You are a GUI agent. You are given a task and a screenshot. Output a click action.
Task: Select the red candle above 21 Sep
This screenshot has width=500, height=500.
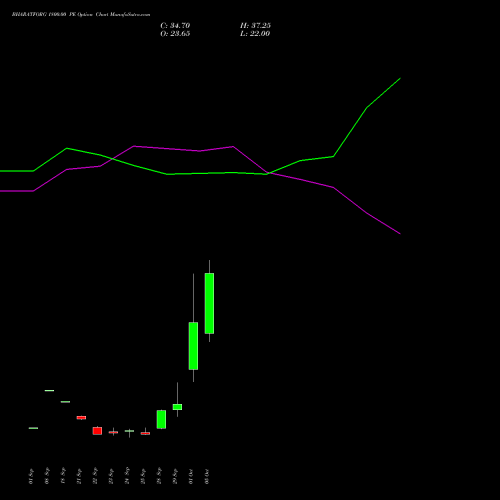[81, 417]
